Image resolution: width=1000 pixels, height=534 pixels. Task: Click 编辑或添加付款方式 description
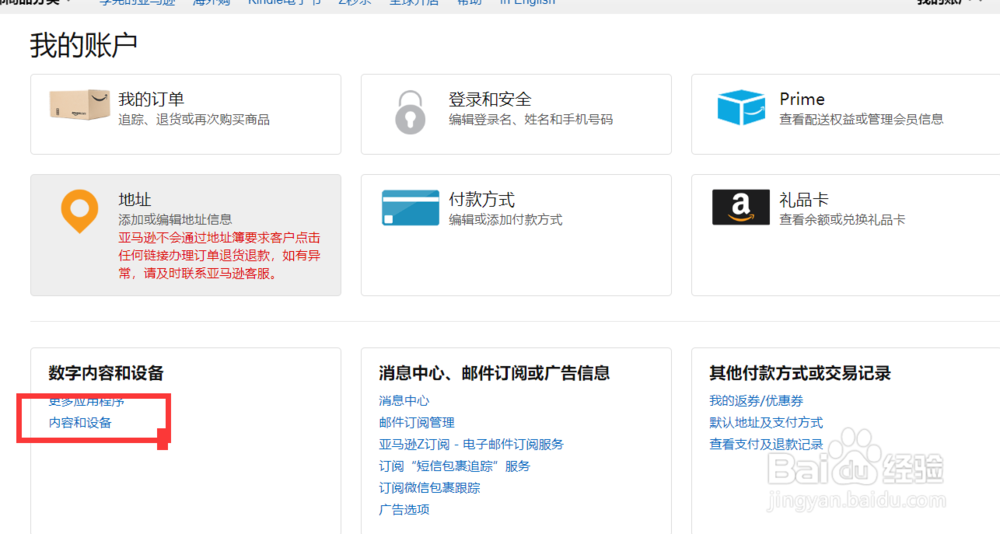[505, 219]
